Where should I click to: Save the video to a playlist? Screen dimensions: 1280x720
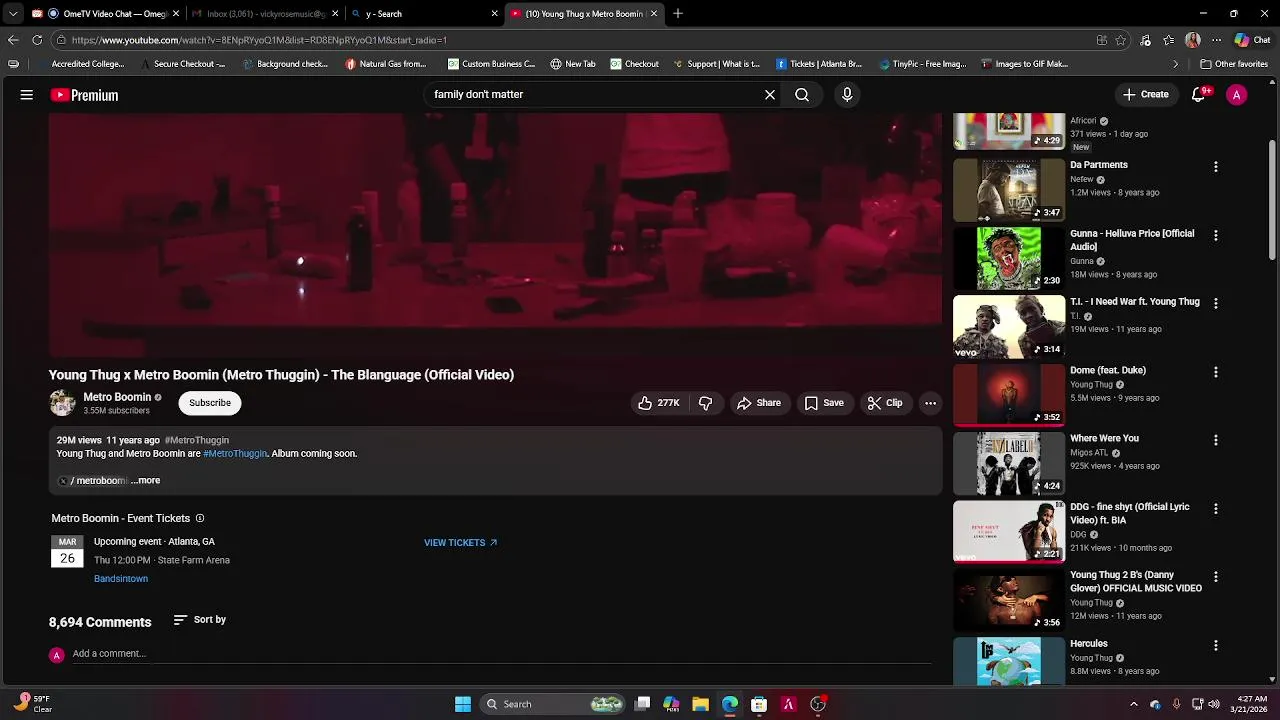824,403
